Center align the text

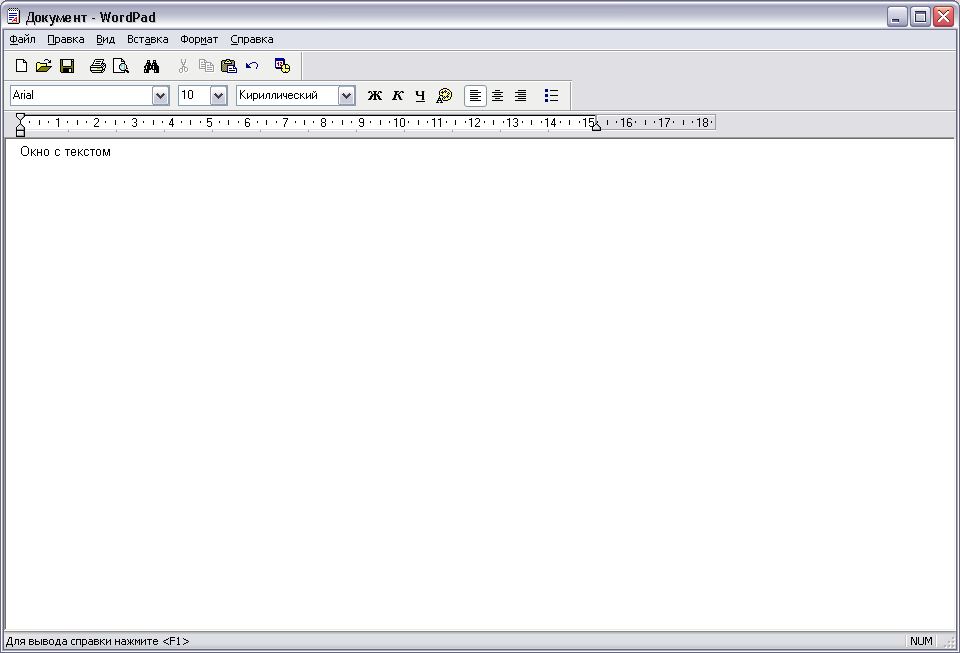[x=498, y=95]
